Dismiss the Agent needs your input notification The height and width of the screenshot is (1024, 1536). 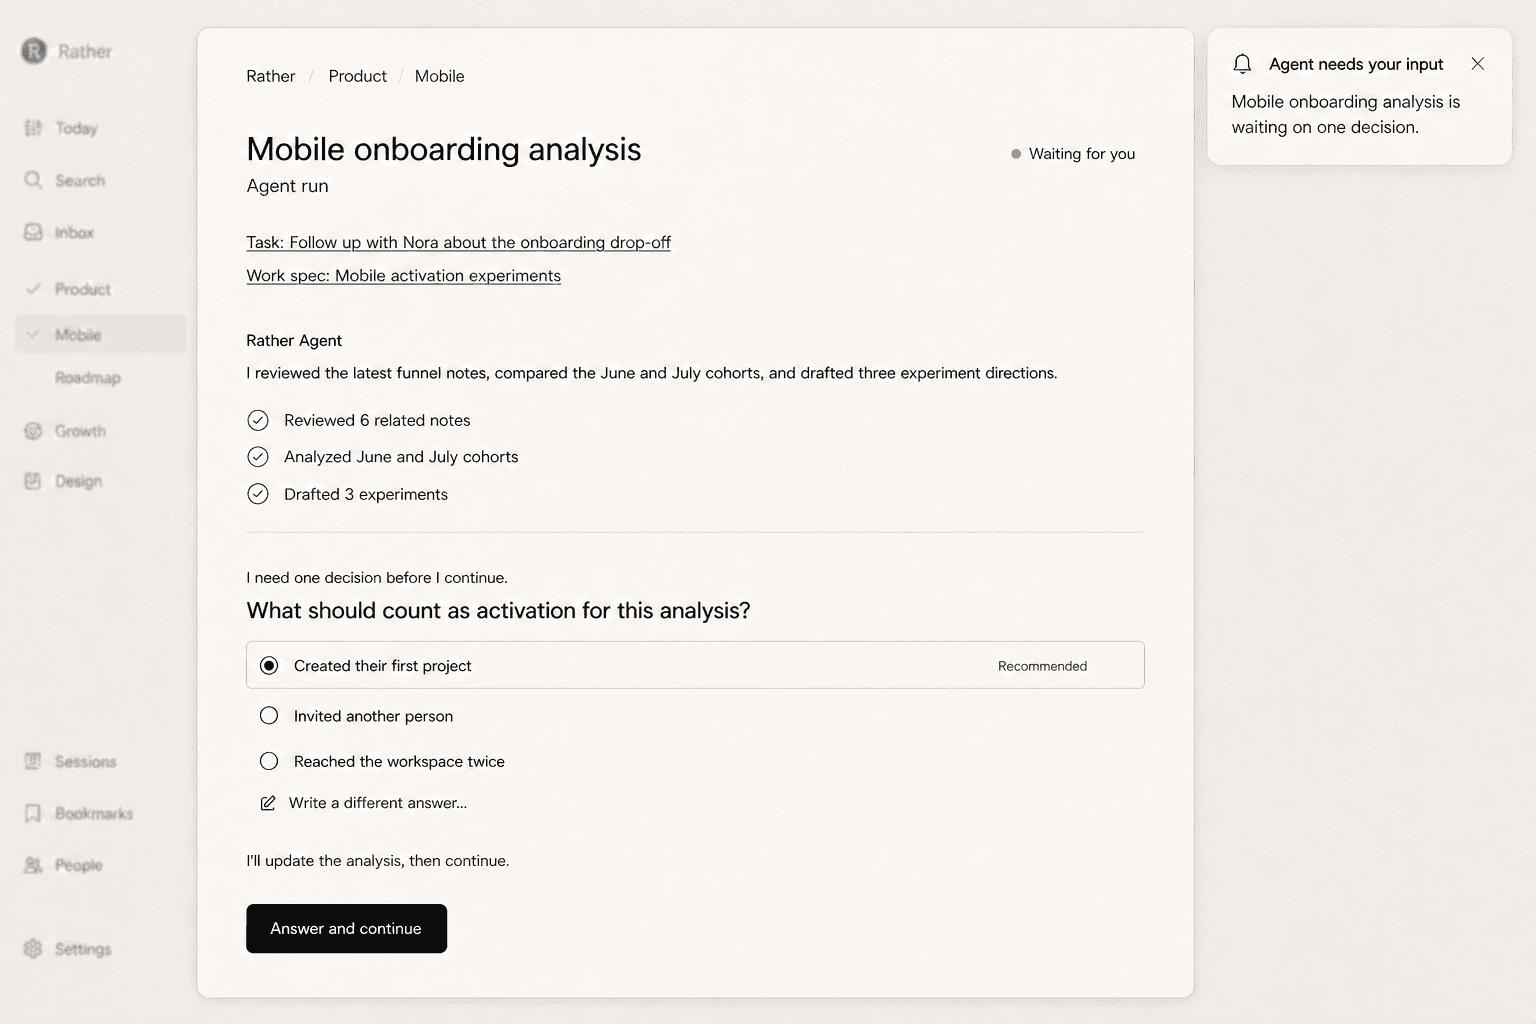click(x=1477, y=64)
